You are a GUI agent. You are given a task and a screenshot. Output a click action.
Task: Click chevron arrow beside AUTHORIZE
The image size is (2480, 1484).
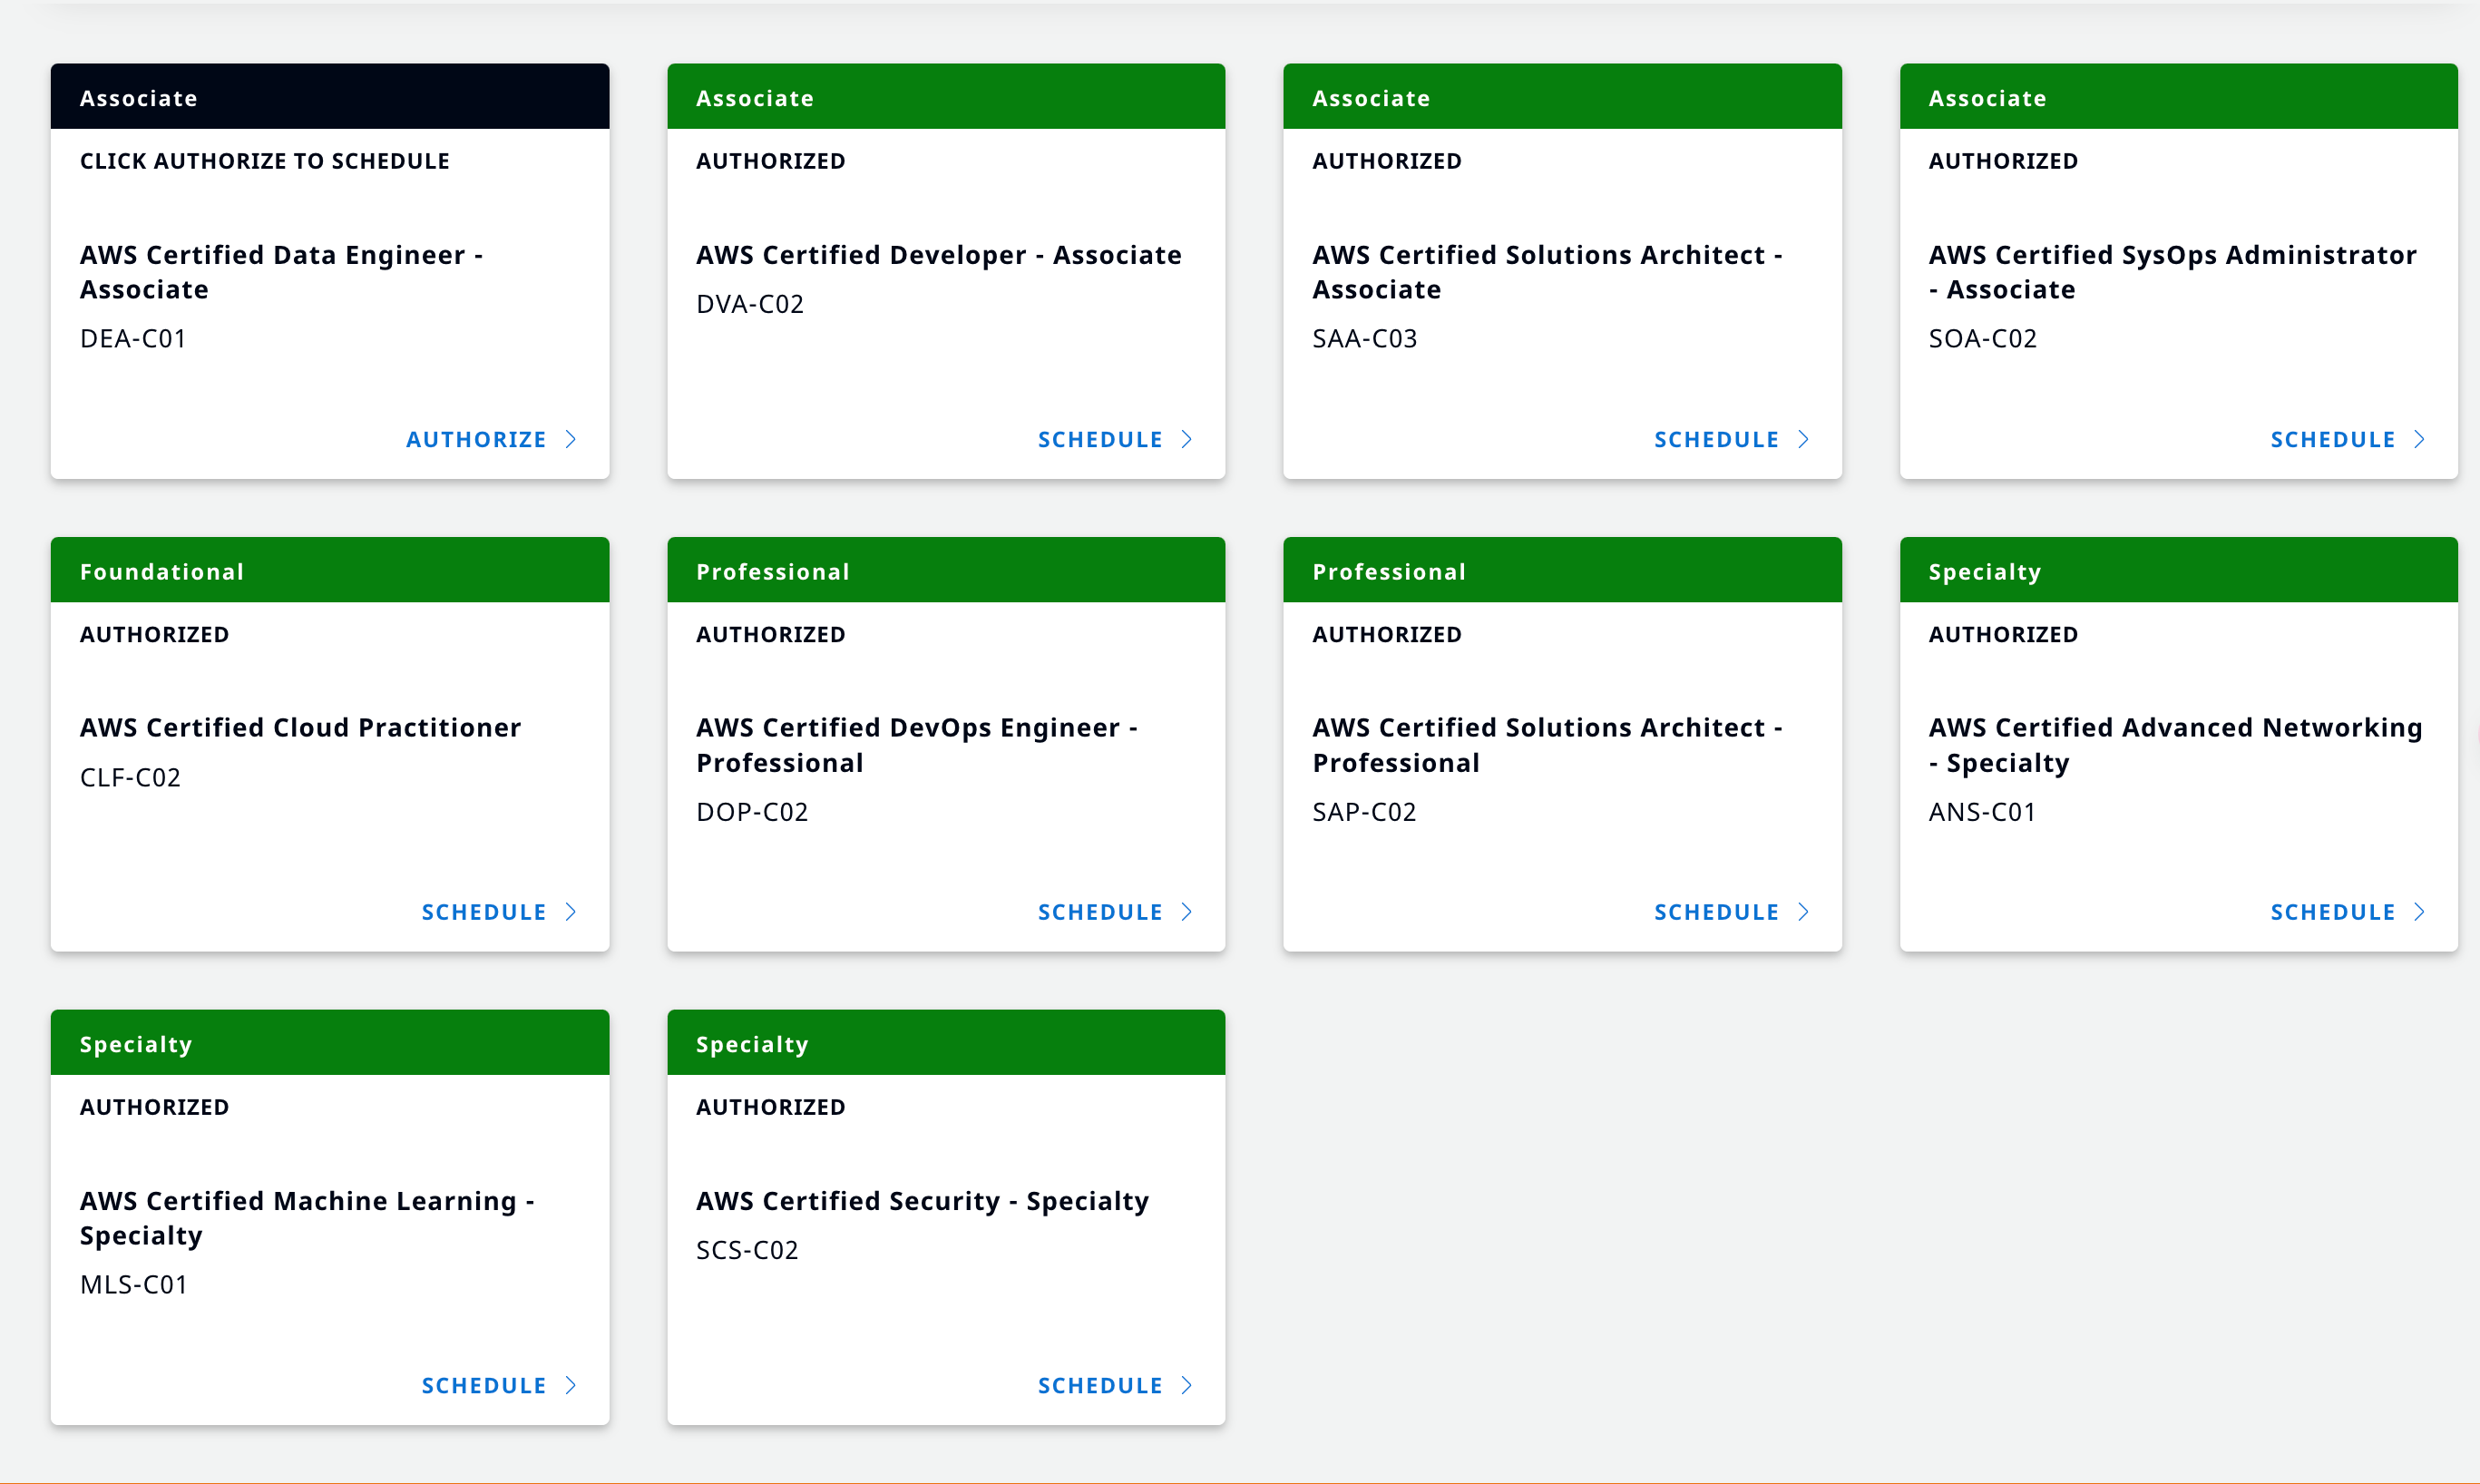point(571,439)
